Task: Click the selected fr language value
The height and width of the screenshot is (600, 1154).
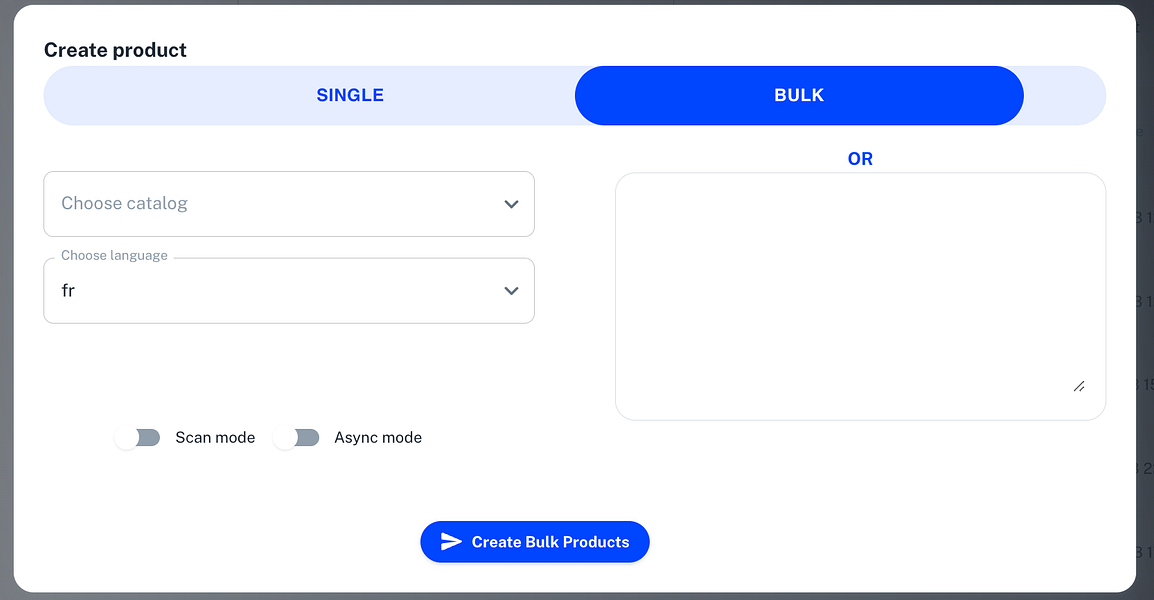Action: tap(68, 291)
